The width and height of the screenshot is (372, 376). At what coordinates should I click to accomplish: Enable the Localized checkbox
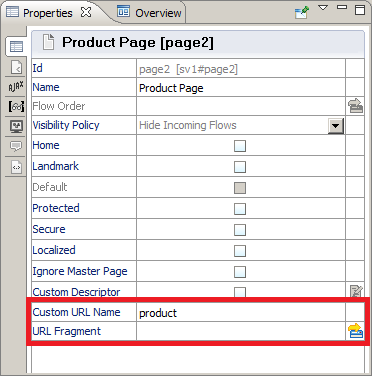coord(240,251)
